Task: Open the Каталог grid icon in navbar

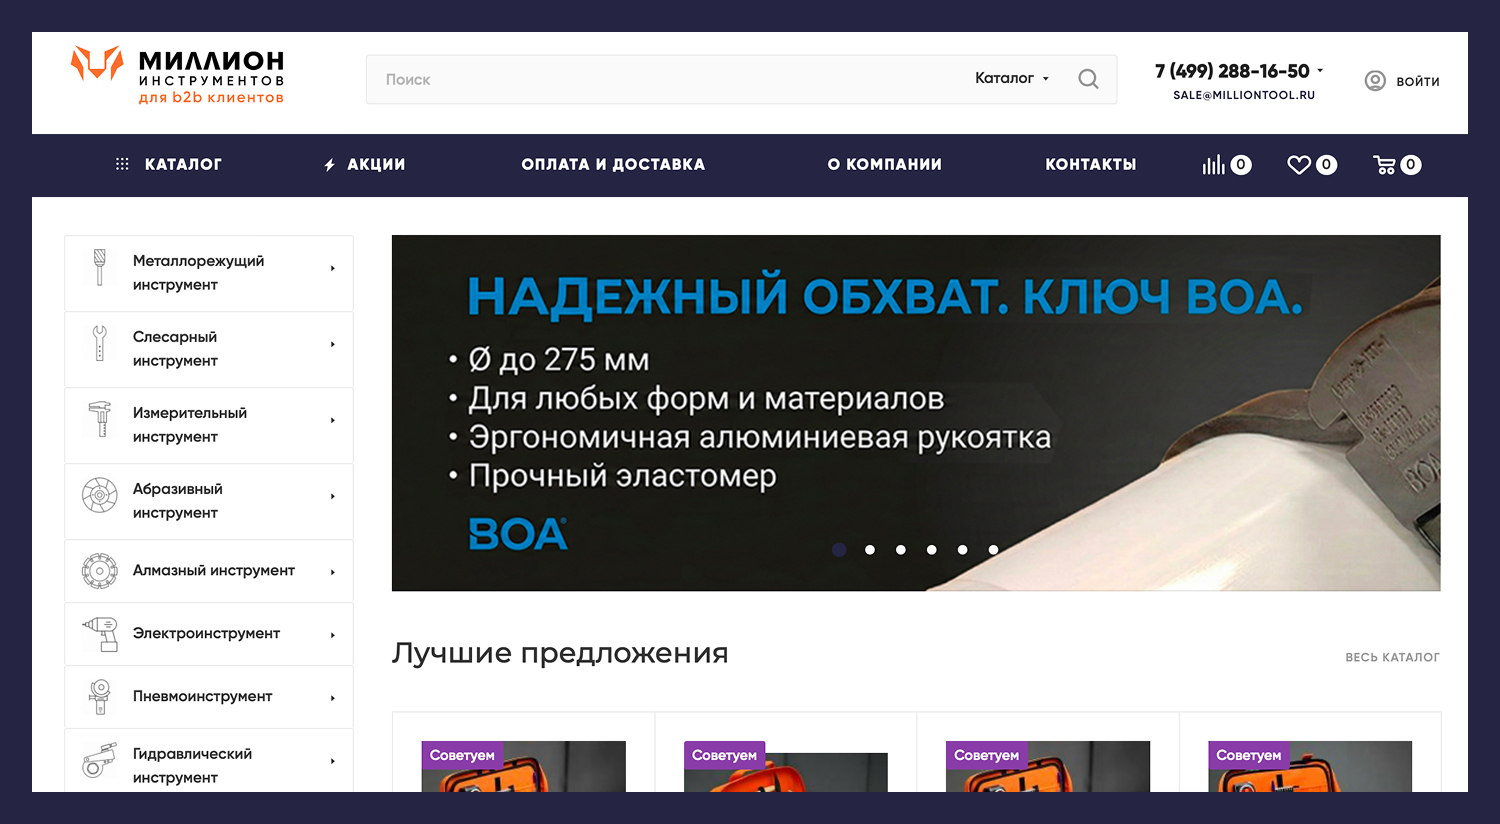Action: pyautogui.click(x=122, y=164)
